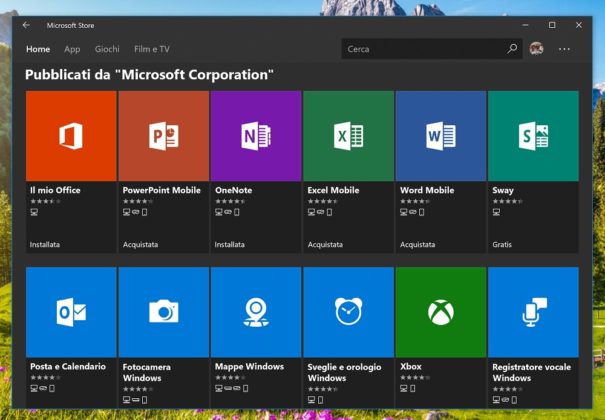This screenshot has width=605, height=420.
Task: Click Acquistata status under Word Mobile
Action: 417,245
